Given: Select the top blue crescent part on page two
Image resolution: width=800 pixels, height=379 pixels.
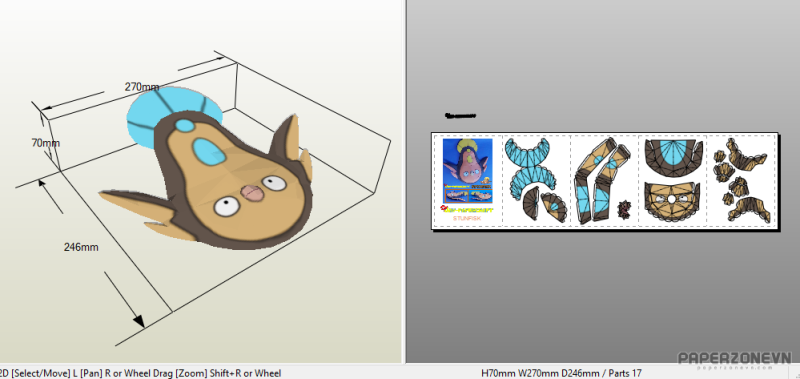Looking at the screenshot, I should 527,152.
